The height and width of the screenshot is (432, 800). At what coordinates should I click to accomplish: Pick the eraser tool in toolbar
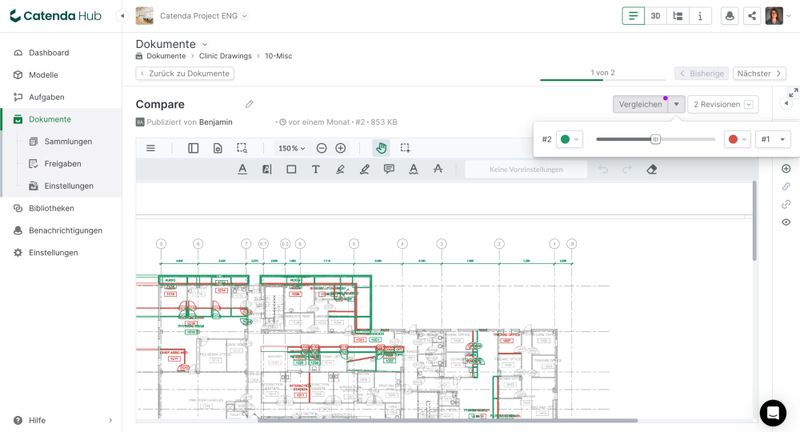click(652, 169)
